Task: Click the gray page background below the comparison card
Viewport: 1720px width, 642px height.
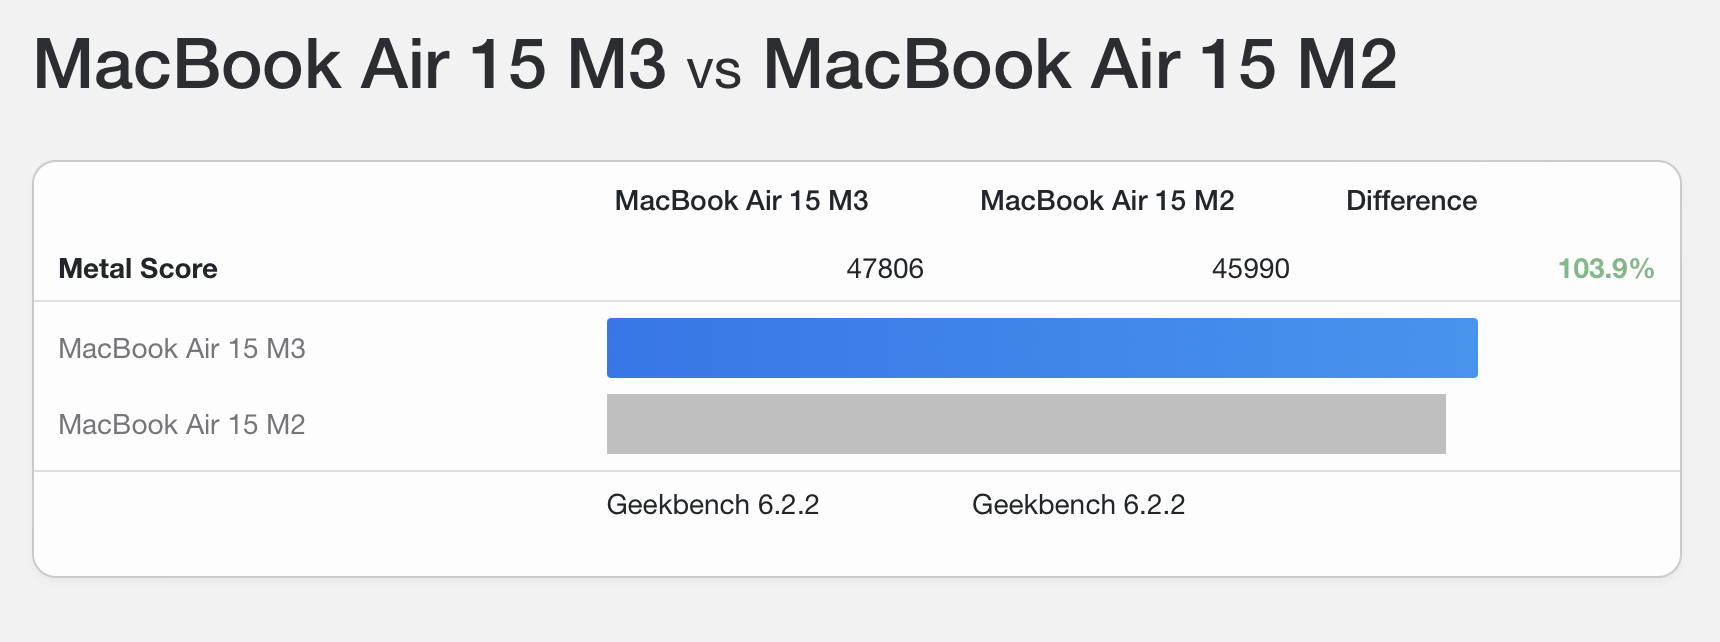Action: [x=860, y=612]
